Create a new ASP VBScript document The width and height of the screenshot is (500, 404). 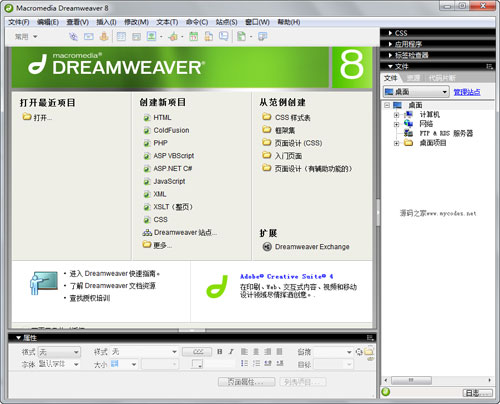[x=174, y=156]
